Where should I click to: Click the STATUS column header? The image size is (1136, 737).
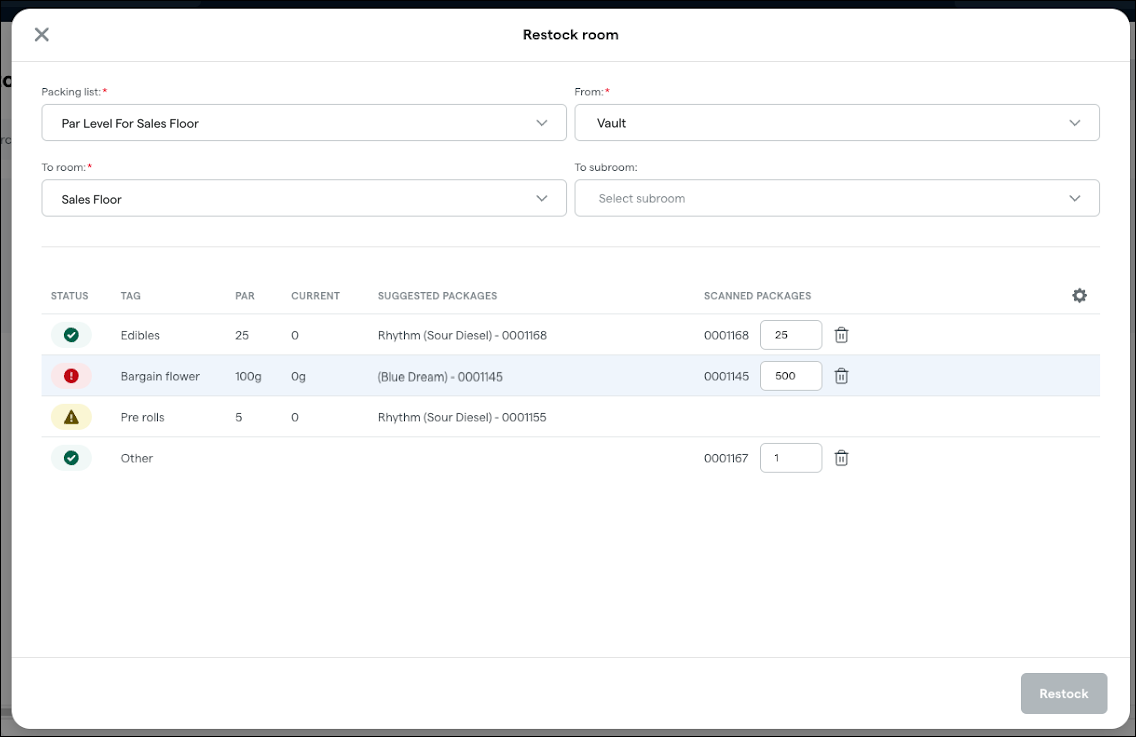coord(69,295)
